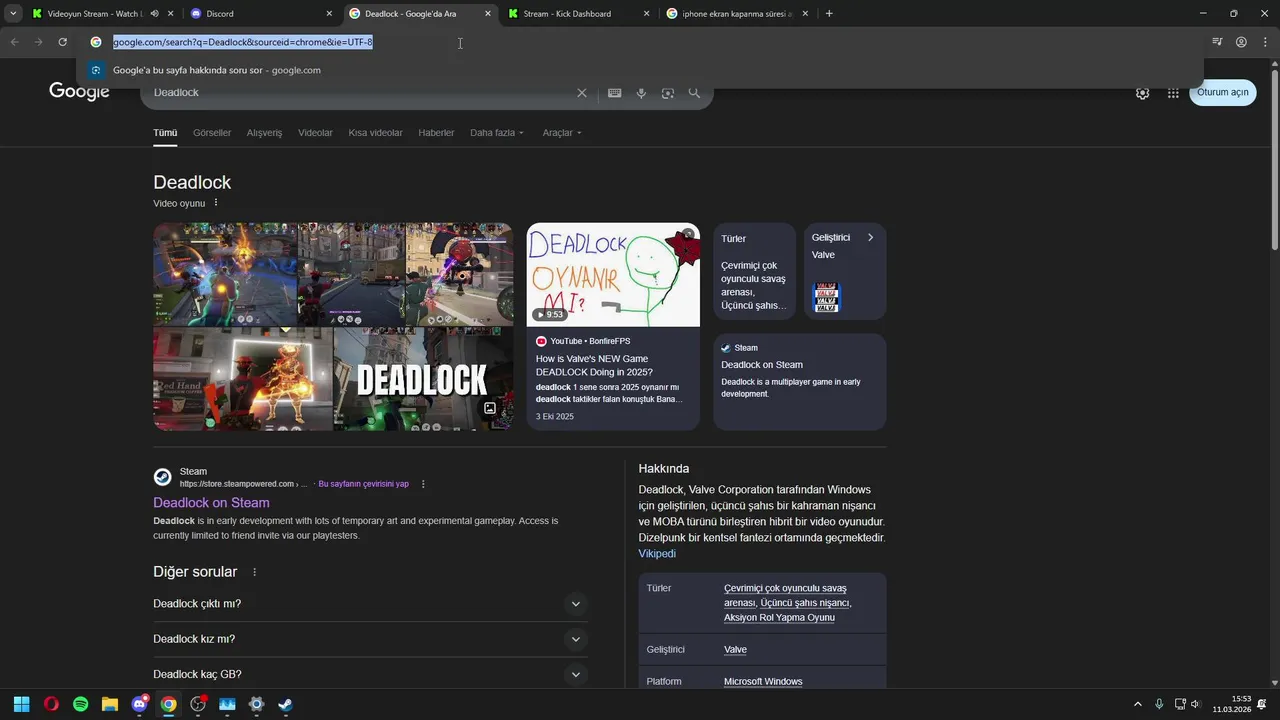Screen dimensions: 1280x720
Task: Open Spotify from the taskbar
Action: pos(80,704)
